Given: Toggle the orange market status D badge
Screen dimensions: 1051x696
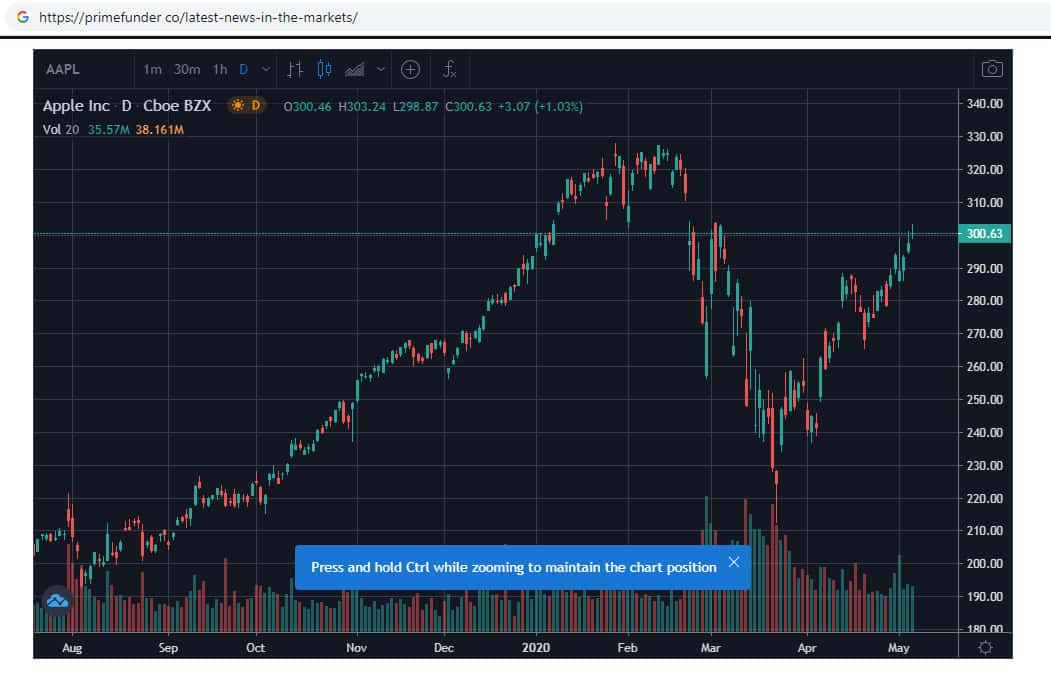Looking at the screenshot, I should [245, 105].
